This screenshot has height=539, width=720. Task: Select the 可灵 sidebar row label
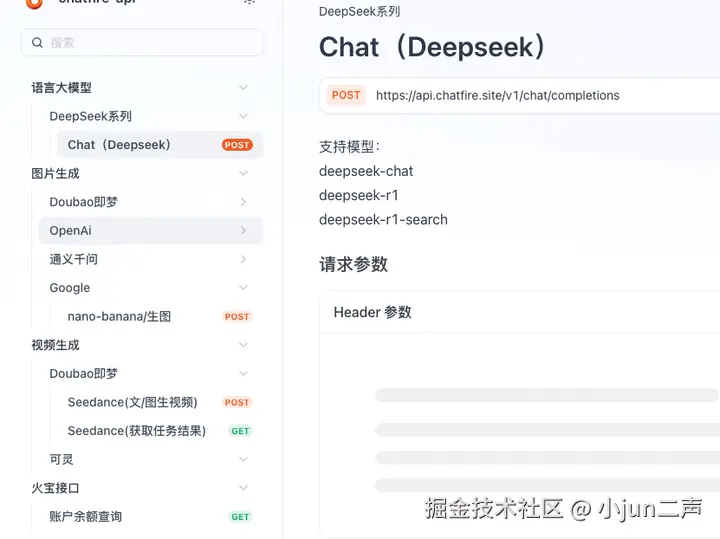(x=61, y=459)
